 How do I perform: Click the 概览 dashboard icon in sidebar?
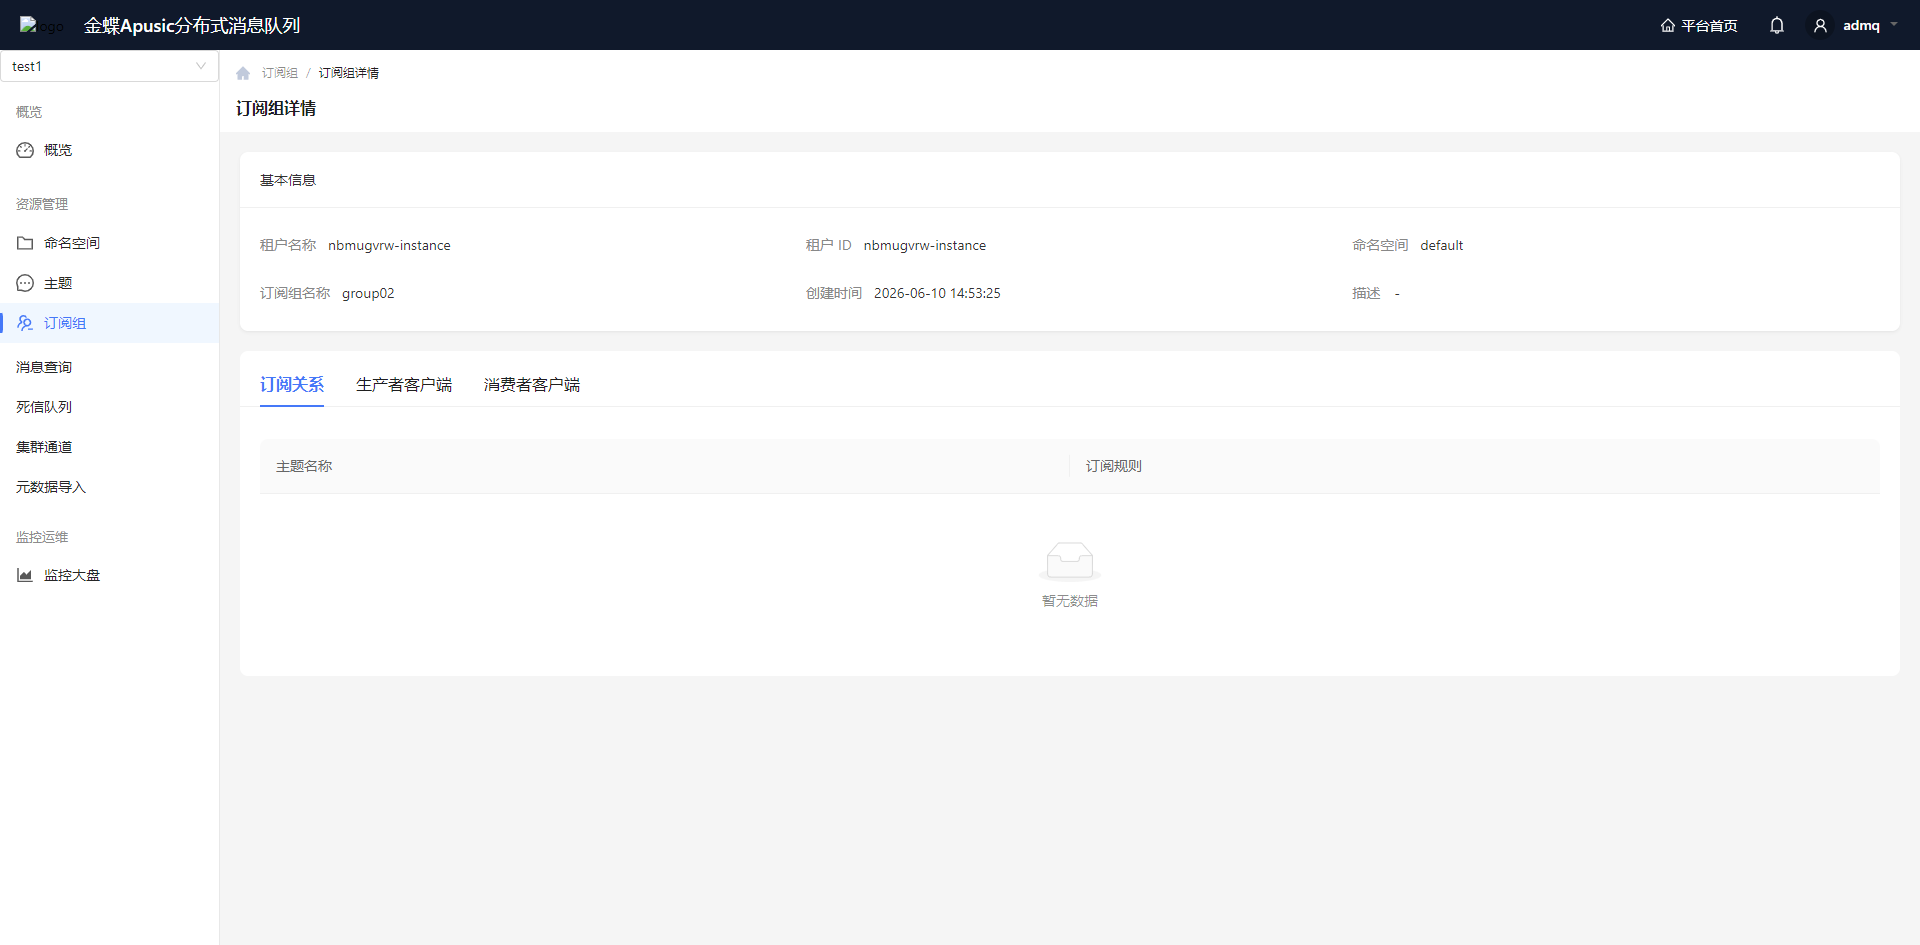tap(25, 150)
